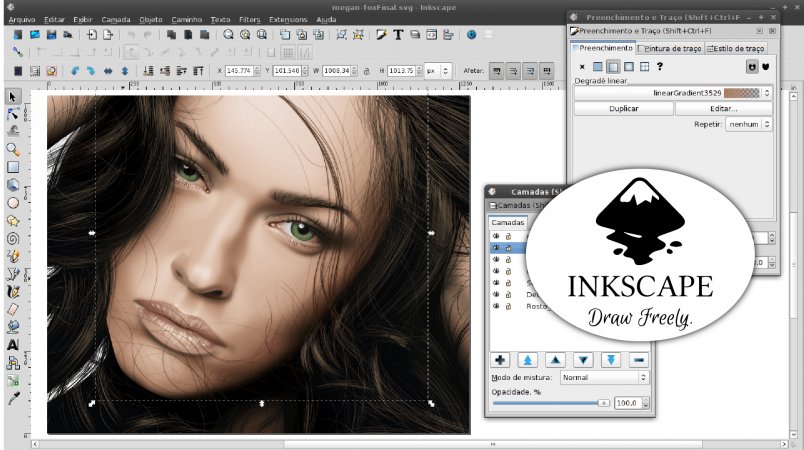Select the Eraser tool
This screenshot has width=804, height=450.
pos(13,309)
